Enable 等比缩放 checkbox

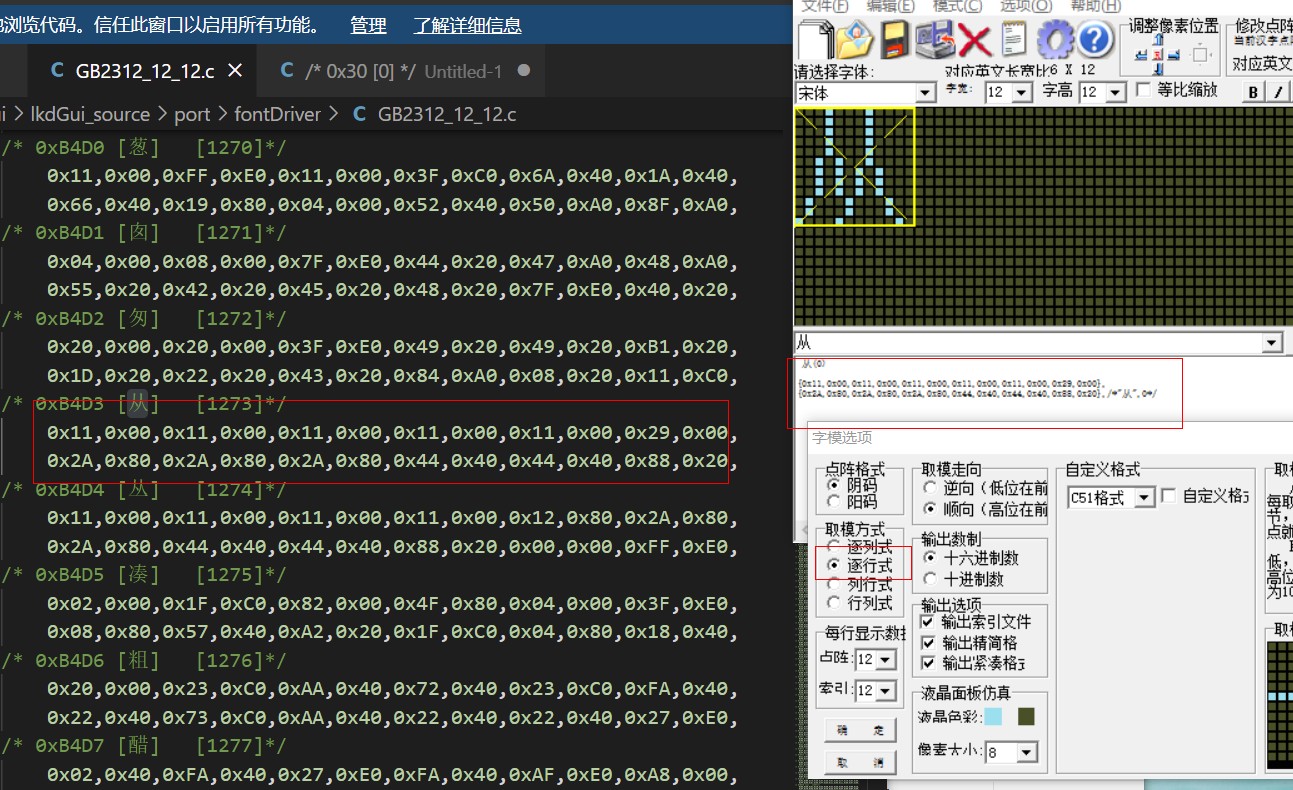pos(1143,91)
